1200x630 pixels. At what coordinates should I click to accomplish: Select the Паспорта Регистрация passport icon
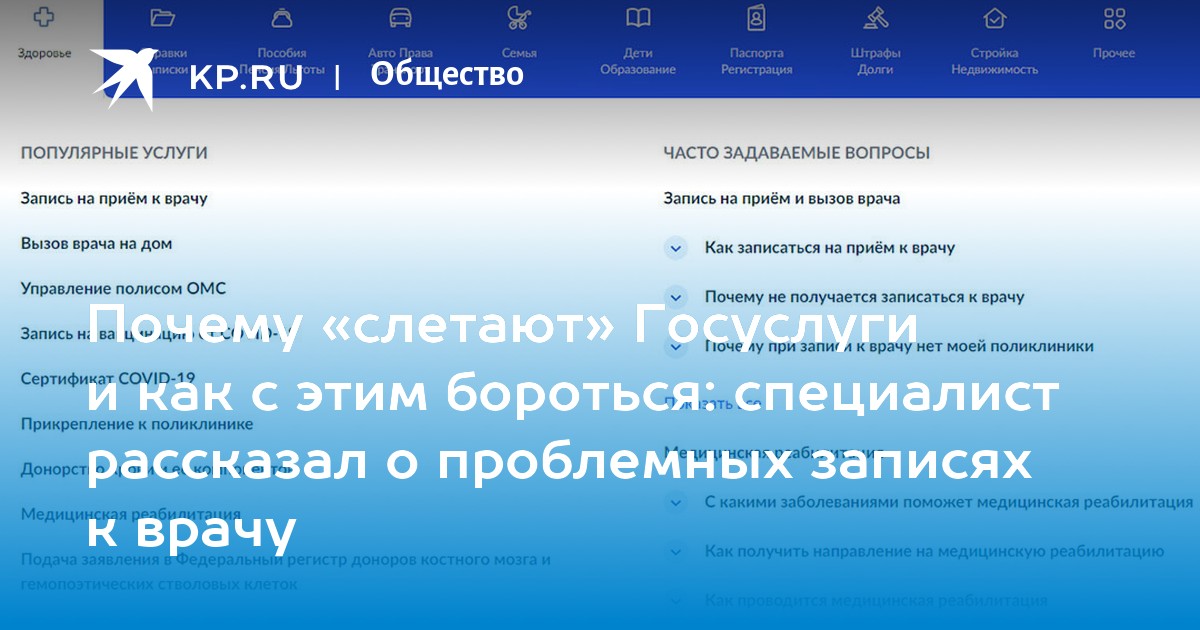pyautogui.click(x=756, y=18)
